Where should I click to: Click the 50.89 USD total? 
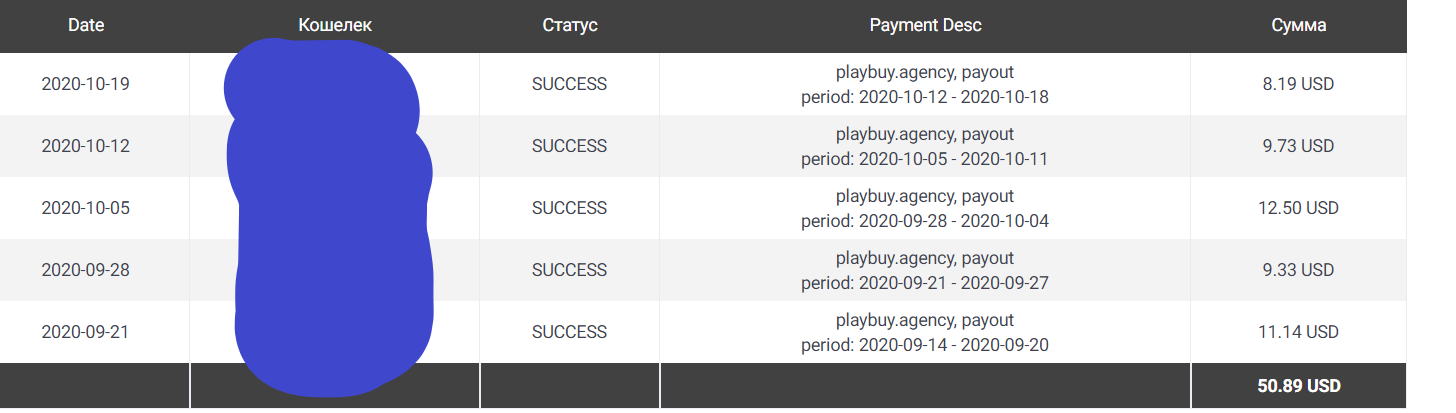(x=1298, y=386)
